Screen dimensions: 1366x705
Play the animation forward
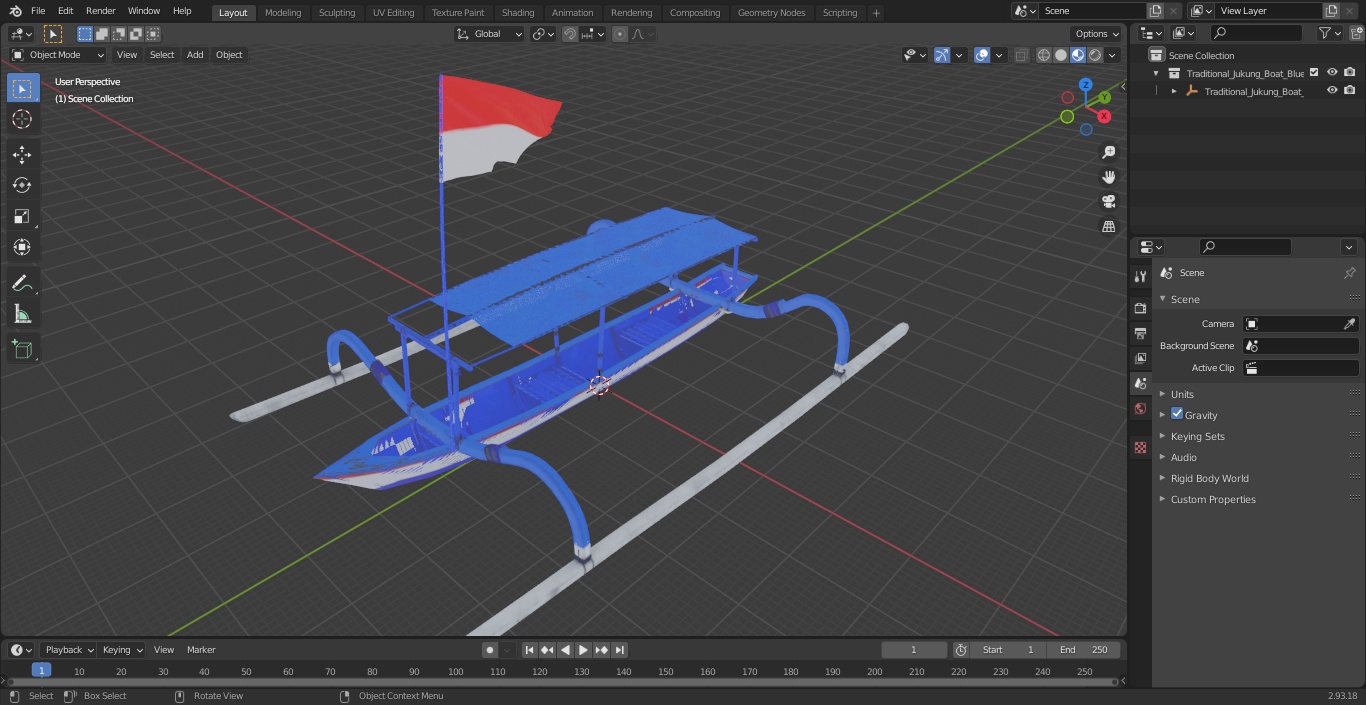pyautogui.click(x=583, y=650)
